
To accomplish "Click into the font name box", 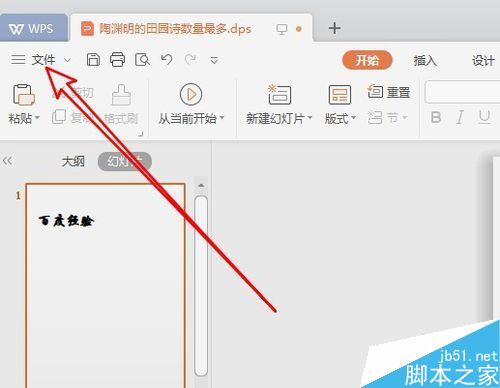I will pos(463,92).
